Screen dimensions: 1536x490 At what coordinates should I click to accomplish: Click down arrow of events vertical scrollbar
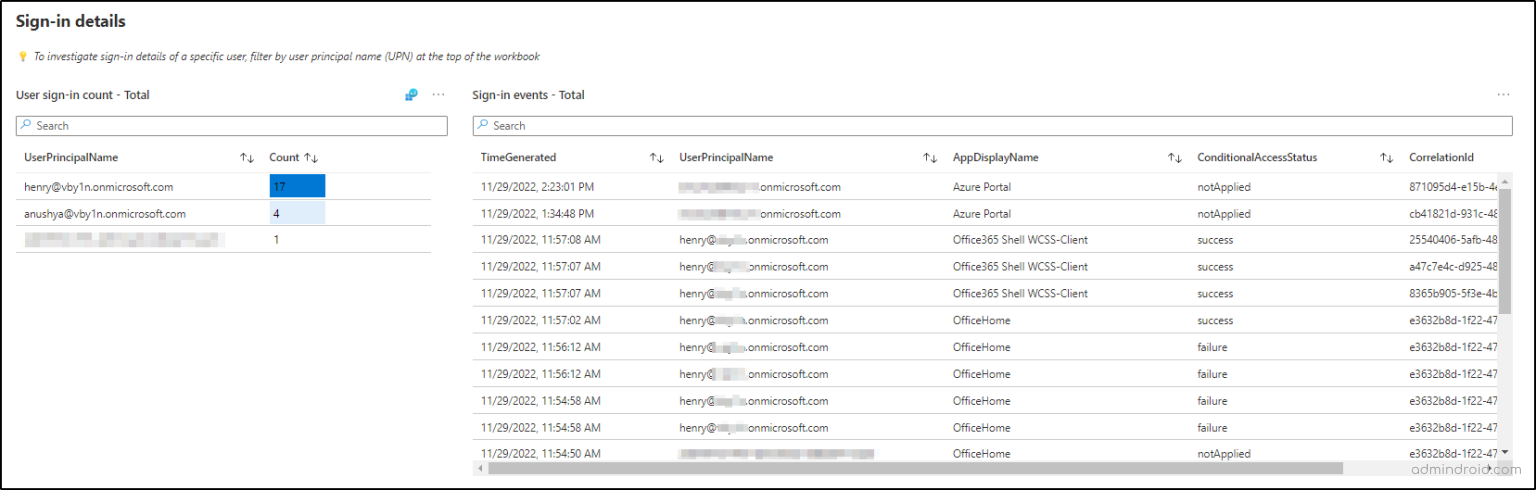(1505, 453)
